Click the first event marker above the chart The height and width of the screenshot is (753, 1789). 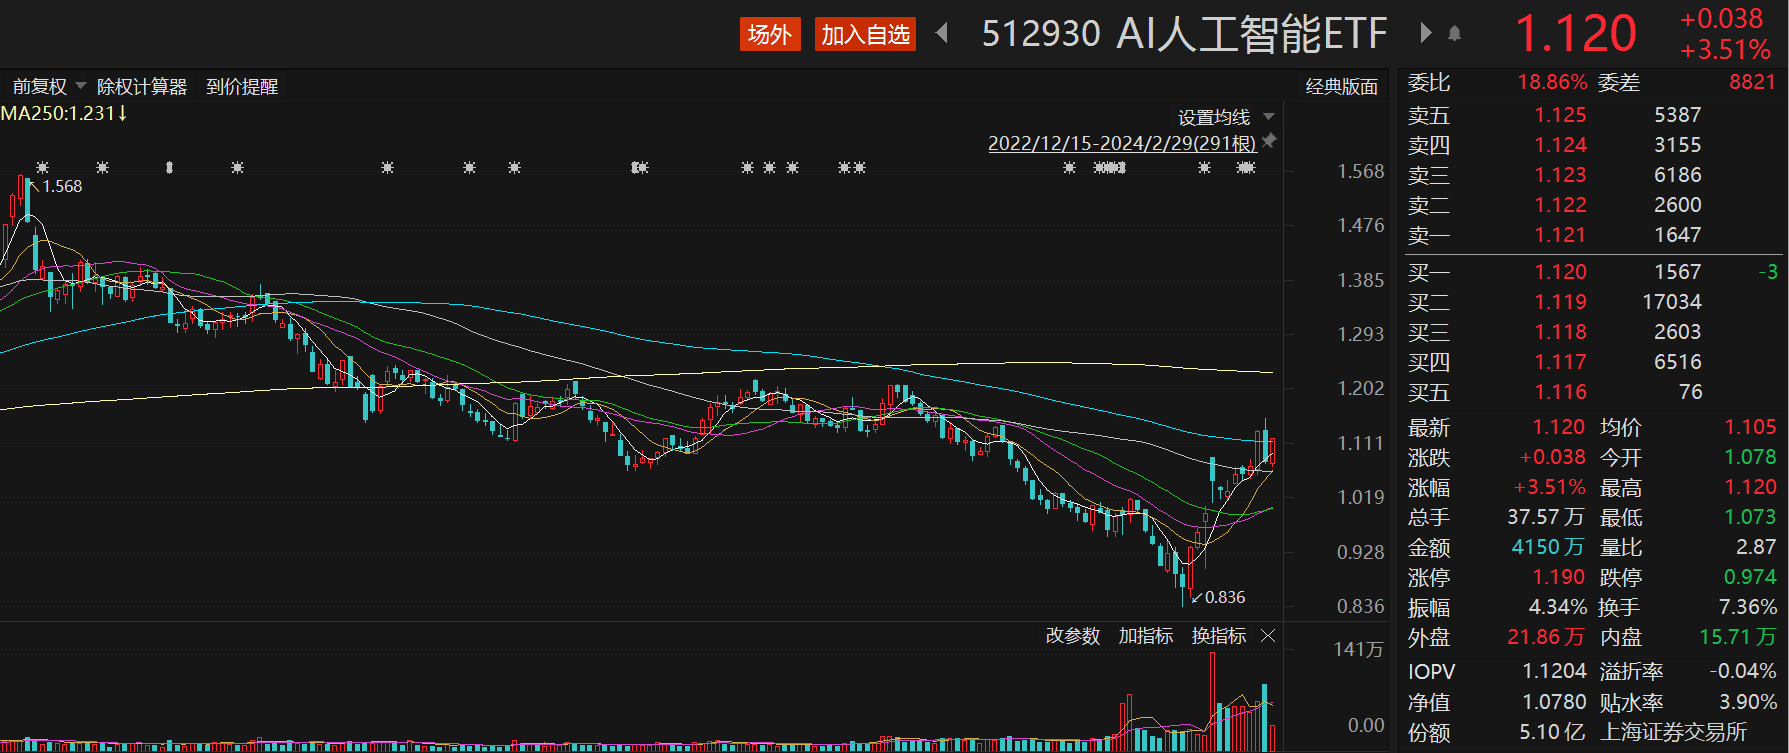(42, 168)
